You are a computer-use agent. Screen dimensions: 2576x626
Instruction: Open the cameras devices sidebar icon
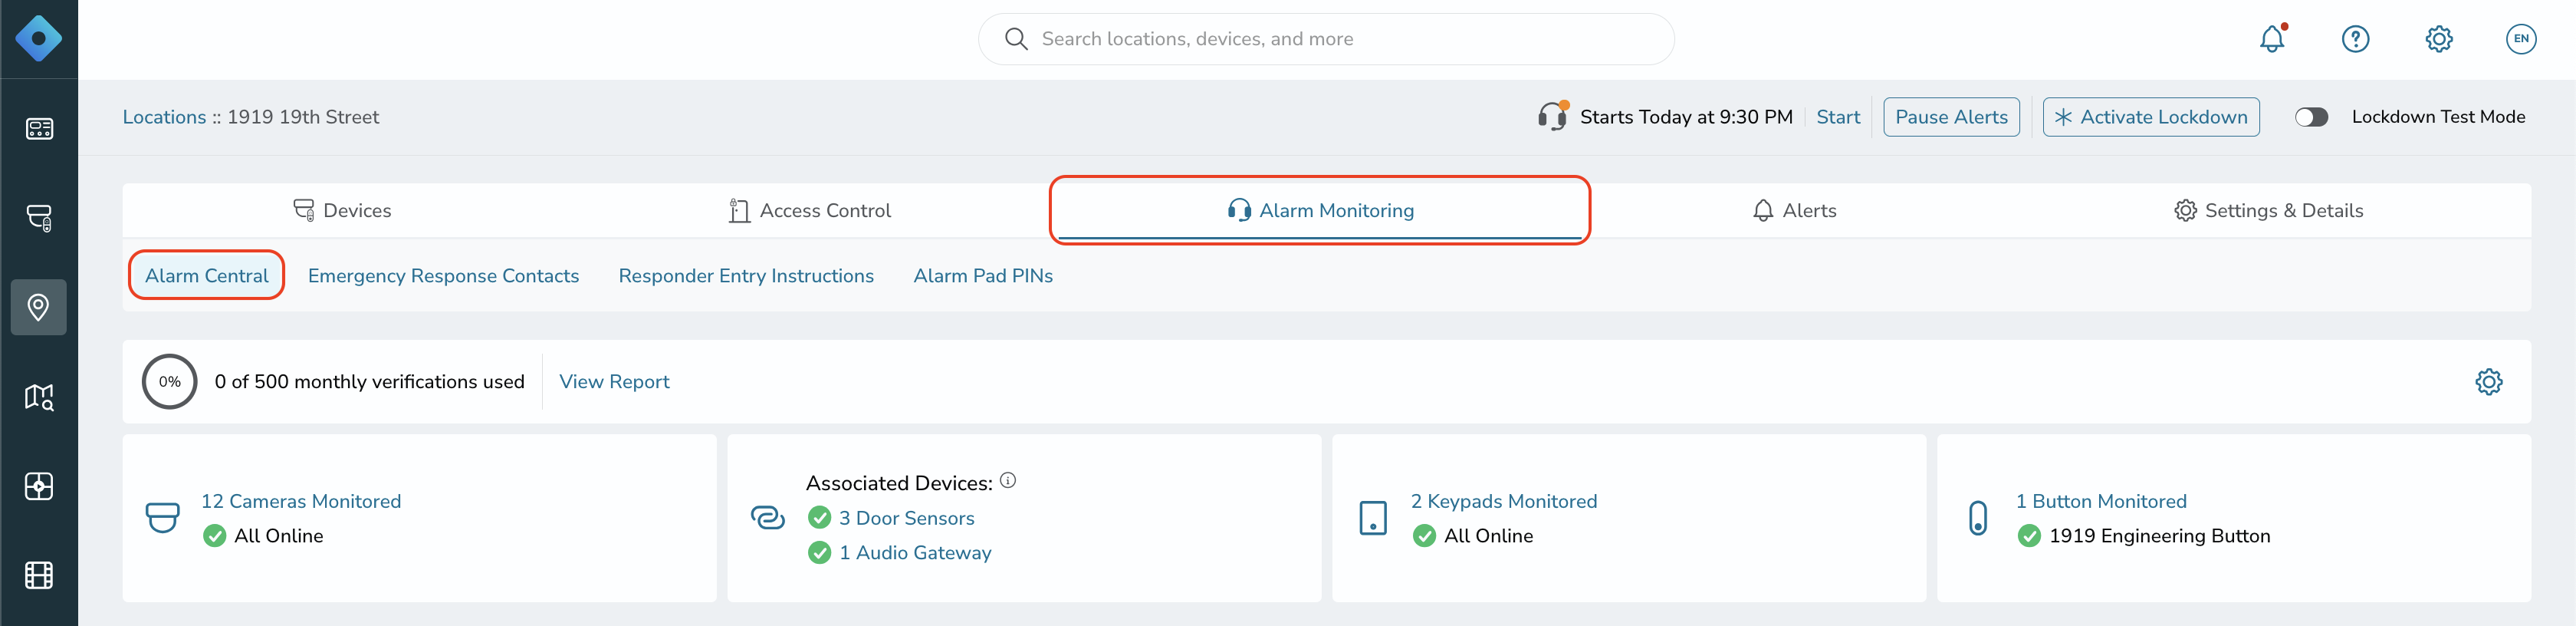pos(39,218)
